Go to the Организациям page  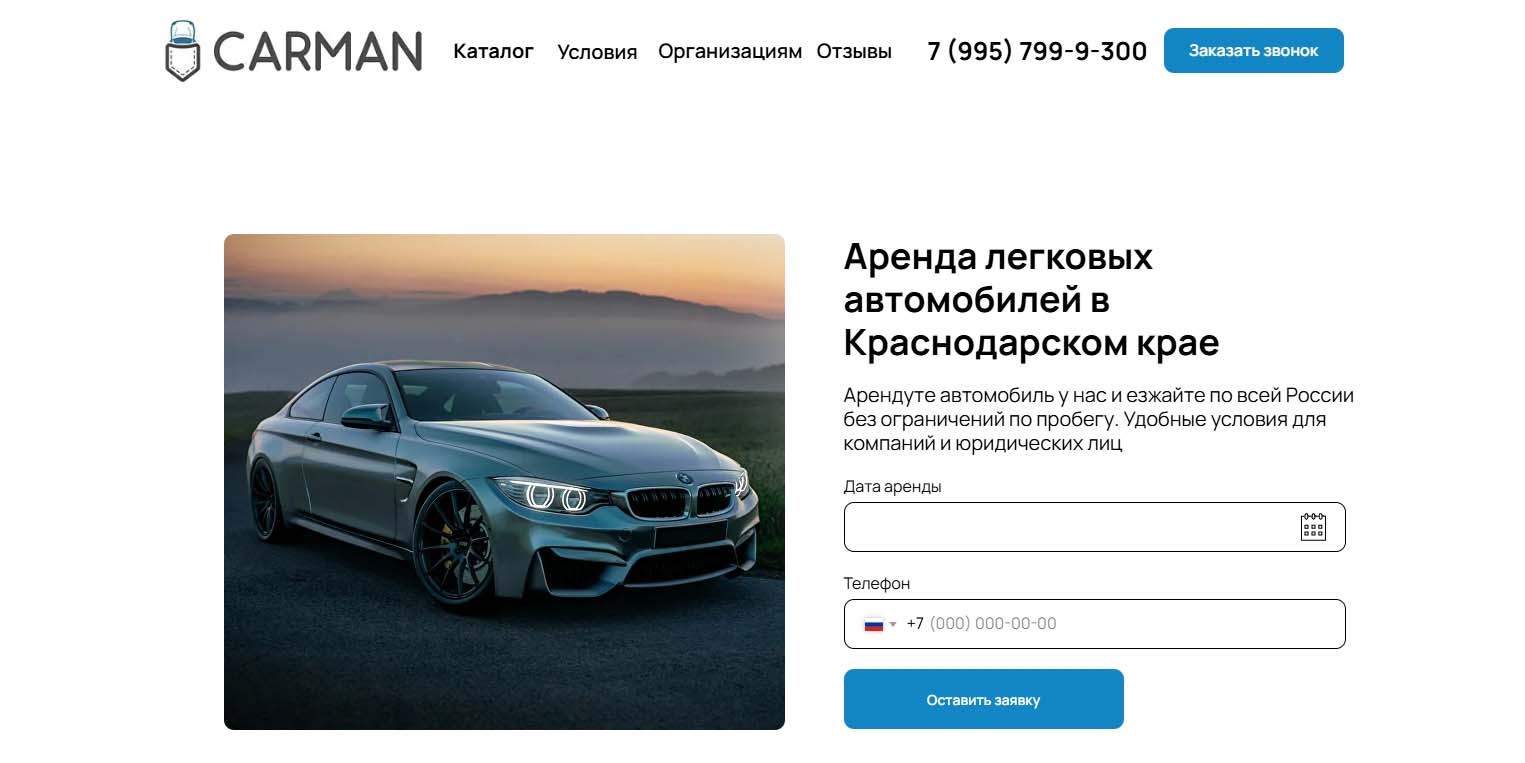tap(730, 52)
